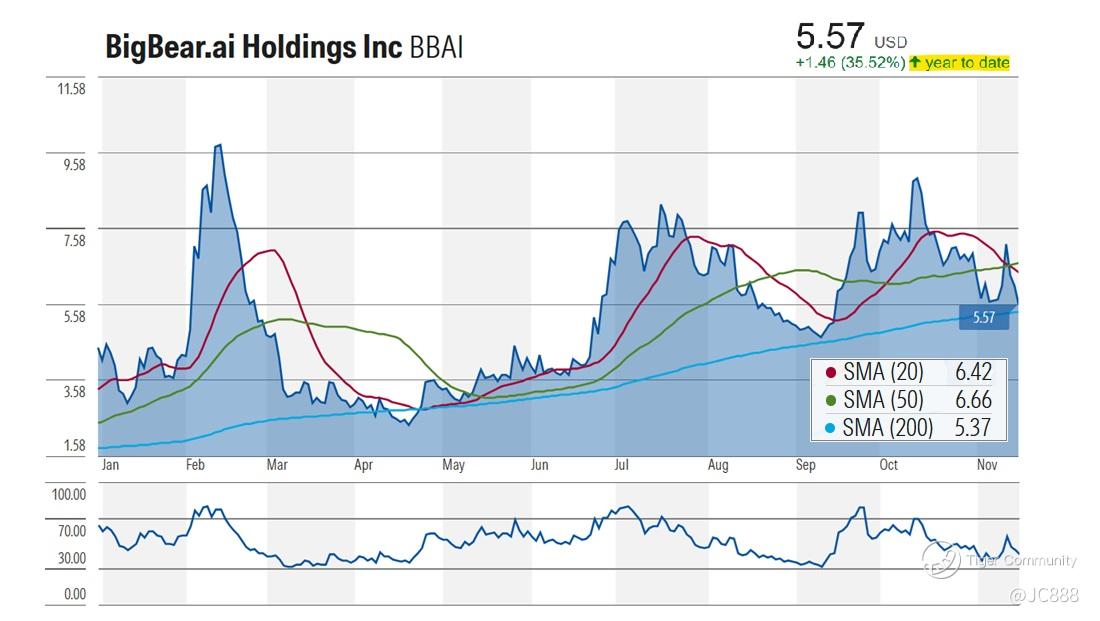Click the 7.58 y-axis label
The width and height of the screenshot is (1100, 621).
pos(74,241)
